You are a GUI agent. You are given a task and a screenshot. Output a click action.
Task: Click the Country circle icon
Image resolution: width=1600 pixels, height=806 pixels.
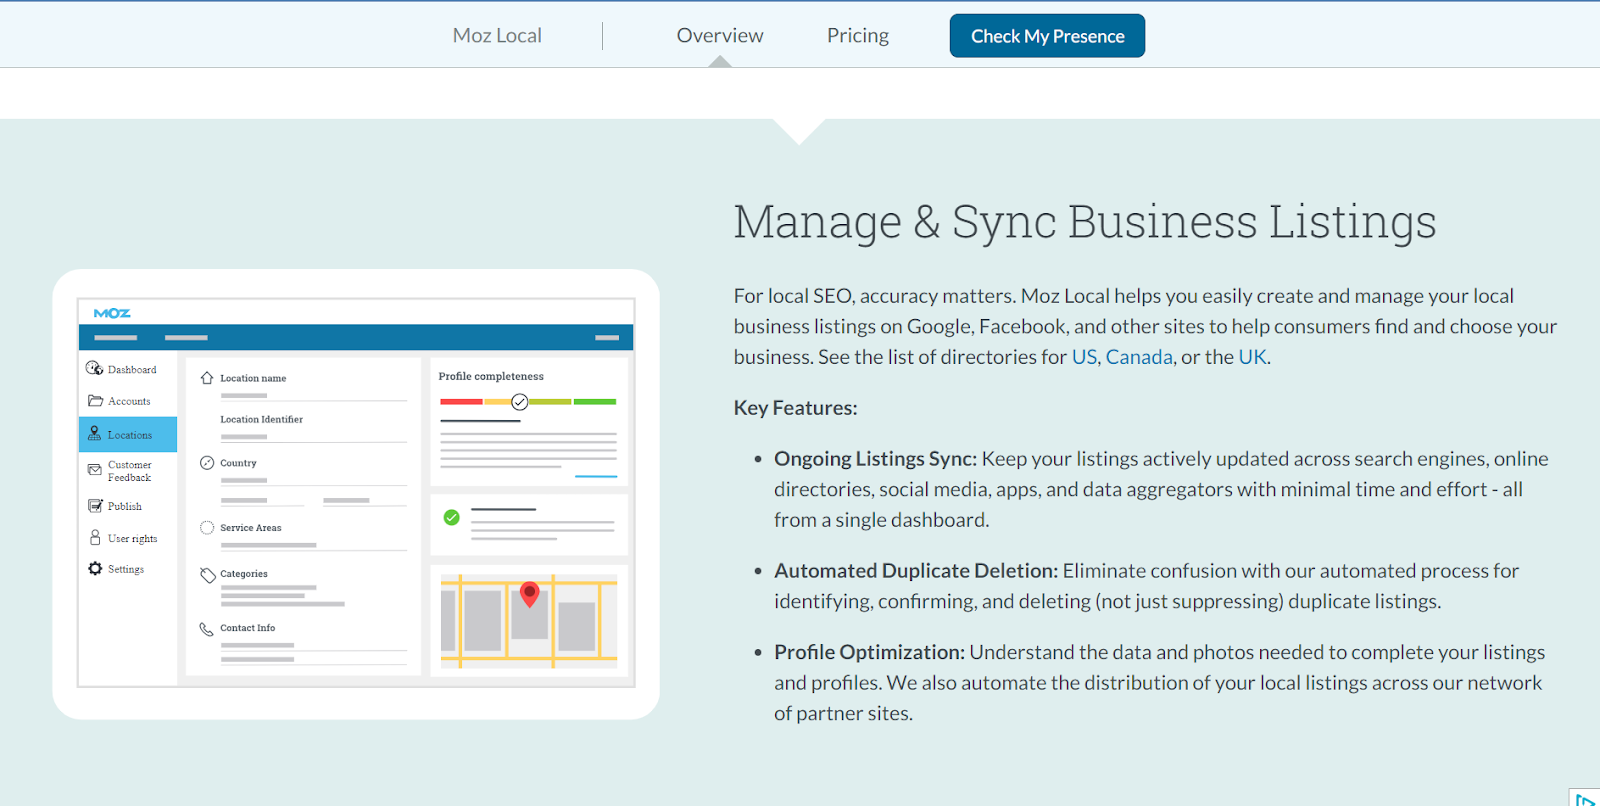(x=207, y=463)
